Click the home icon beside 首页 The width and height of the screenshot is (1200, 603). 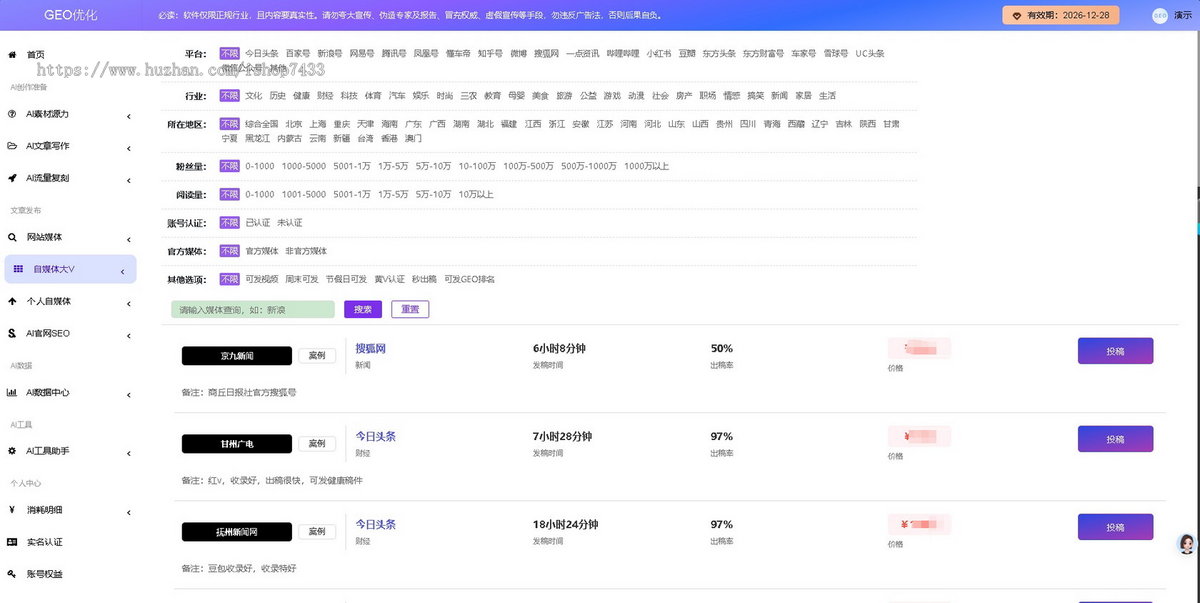pos(12,54)
